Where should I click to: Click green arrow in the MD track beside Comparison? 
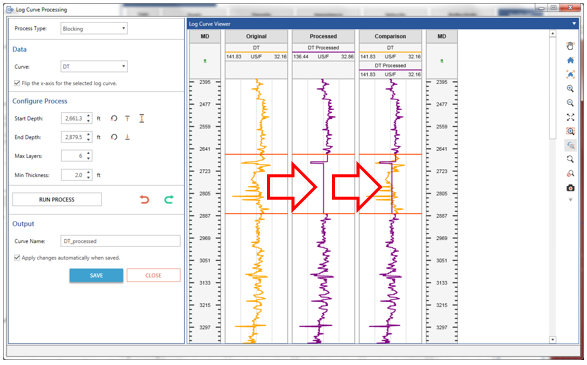click(x=442, y=61)
